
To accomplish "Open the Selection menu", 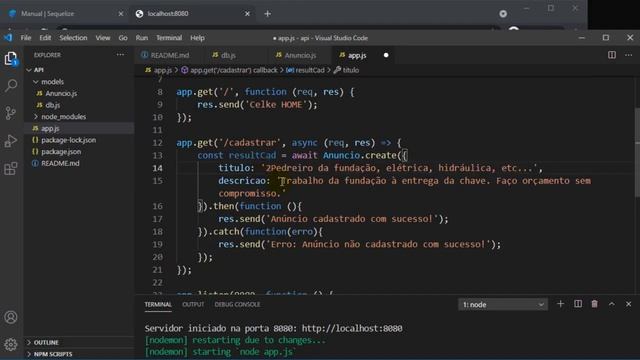I will pyautogui.click(x=73, y=38).
